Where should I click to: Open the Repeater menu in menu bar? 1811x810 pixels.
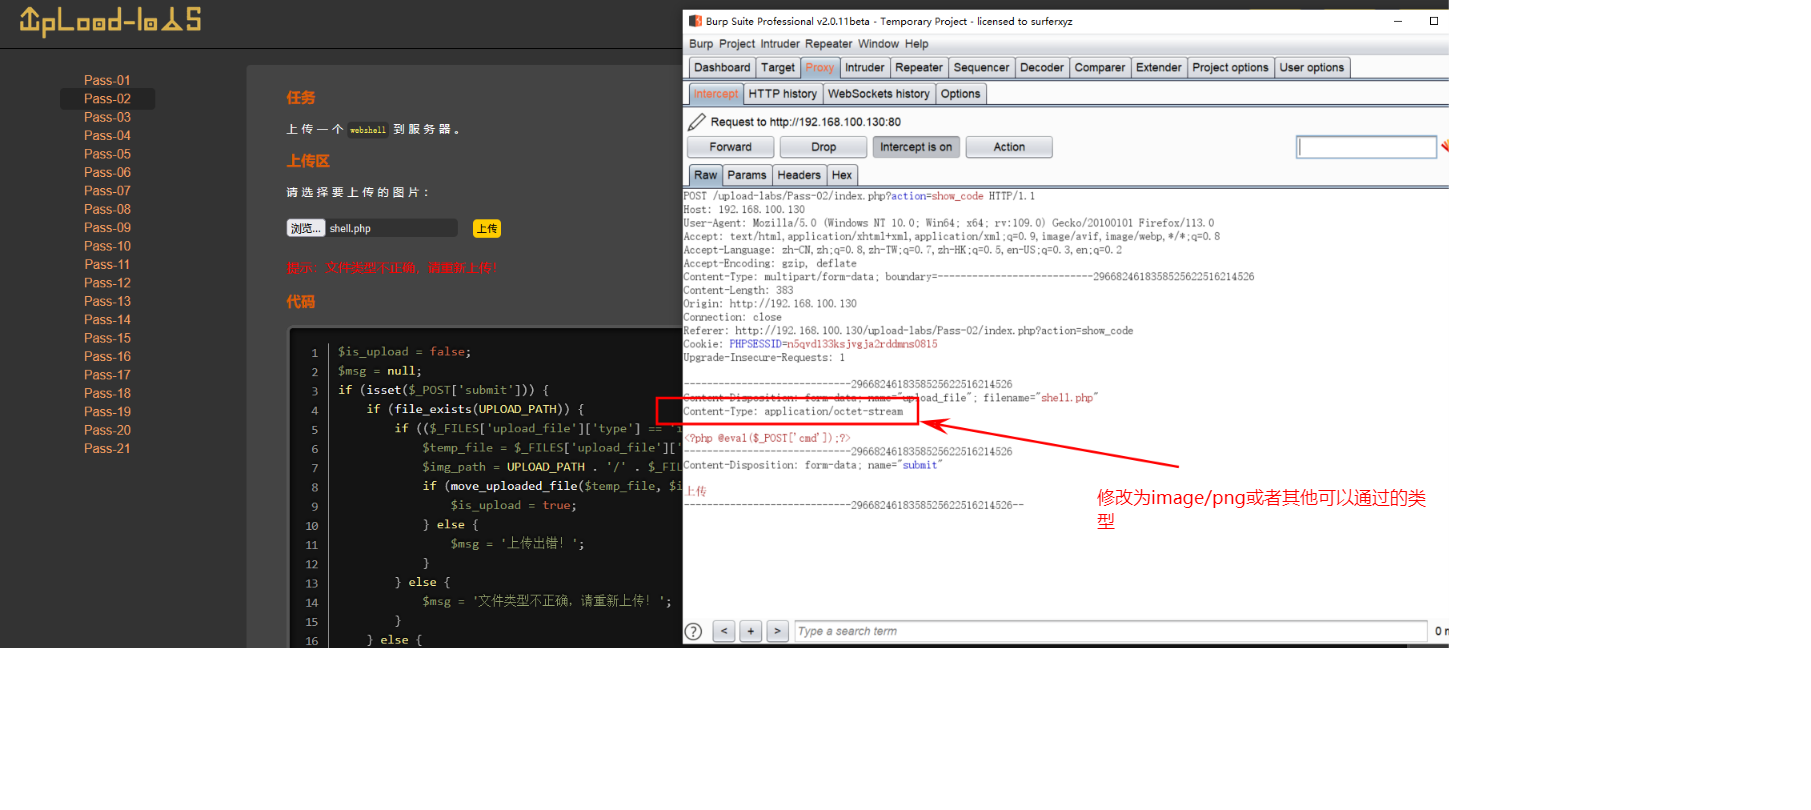pyautogui.click(x=829, y=44)
